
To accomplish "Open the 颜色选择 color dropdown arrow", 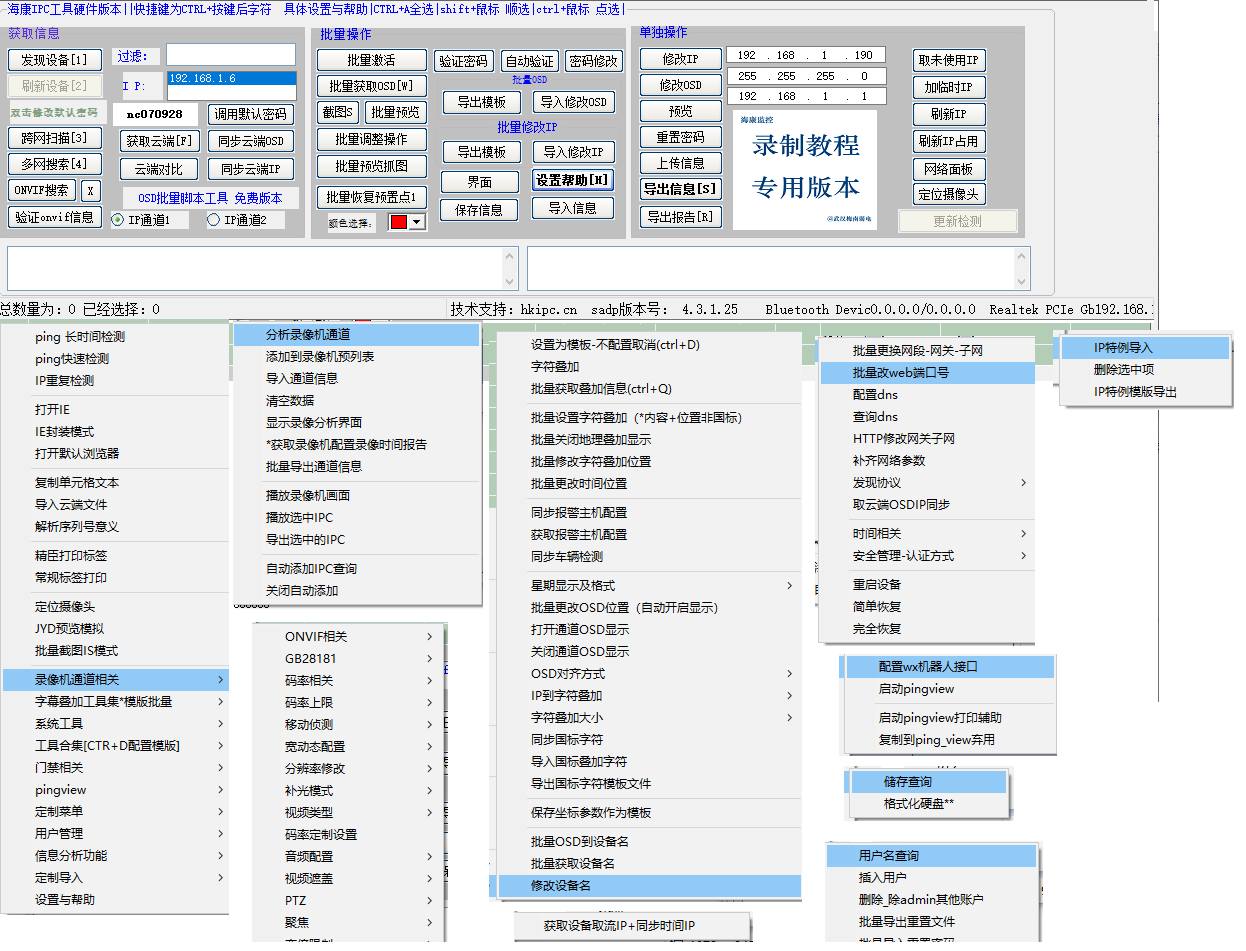I will coord(416,222).
